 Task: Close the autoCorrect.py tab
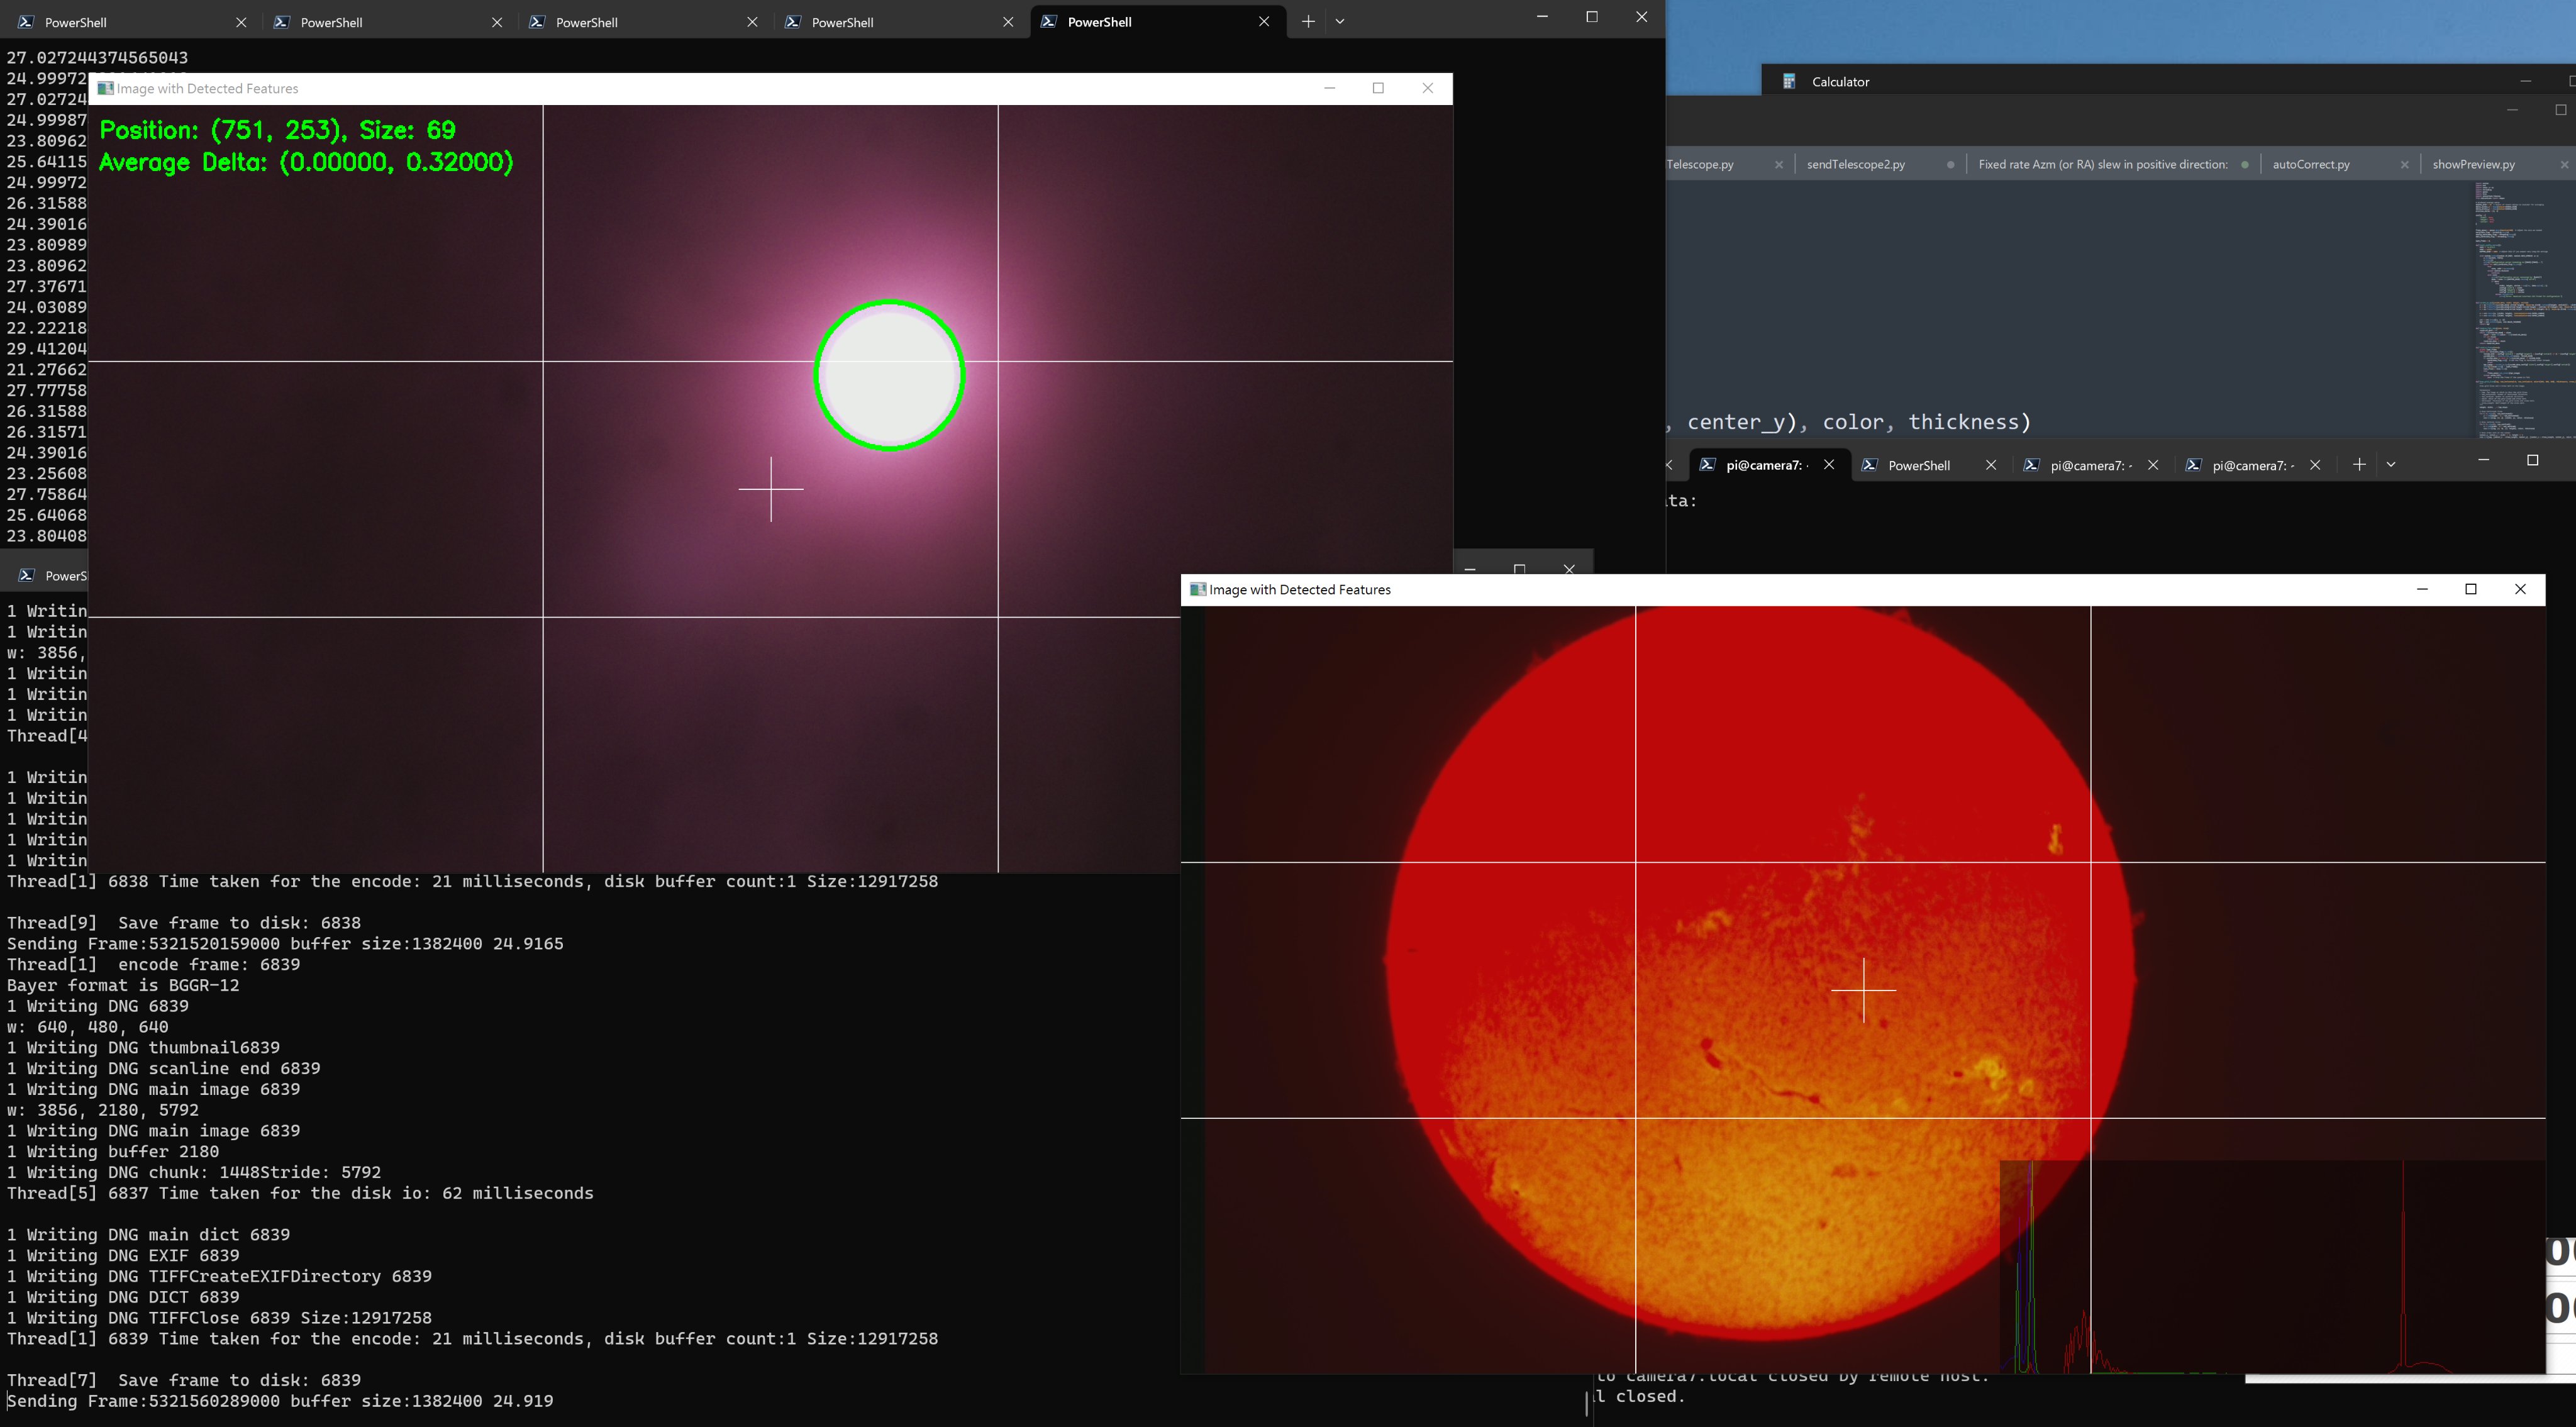(2404, 164)
